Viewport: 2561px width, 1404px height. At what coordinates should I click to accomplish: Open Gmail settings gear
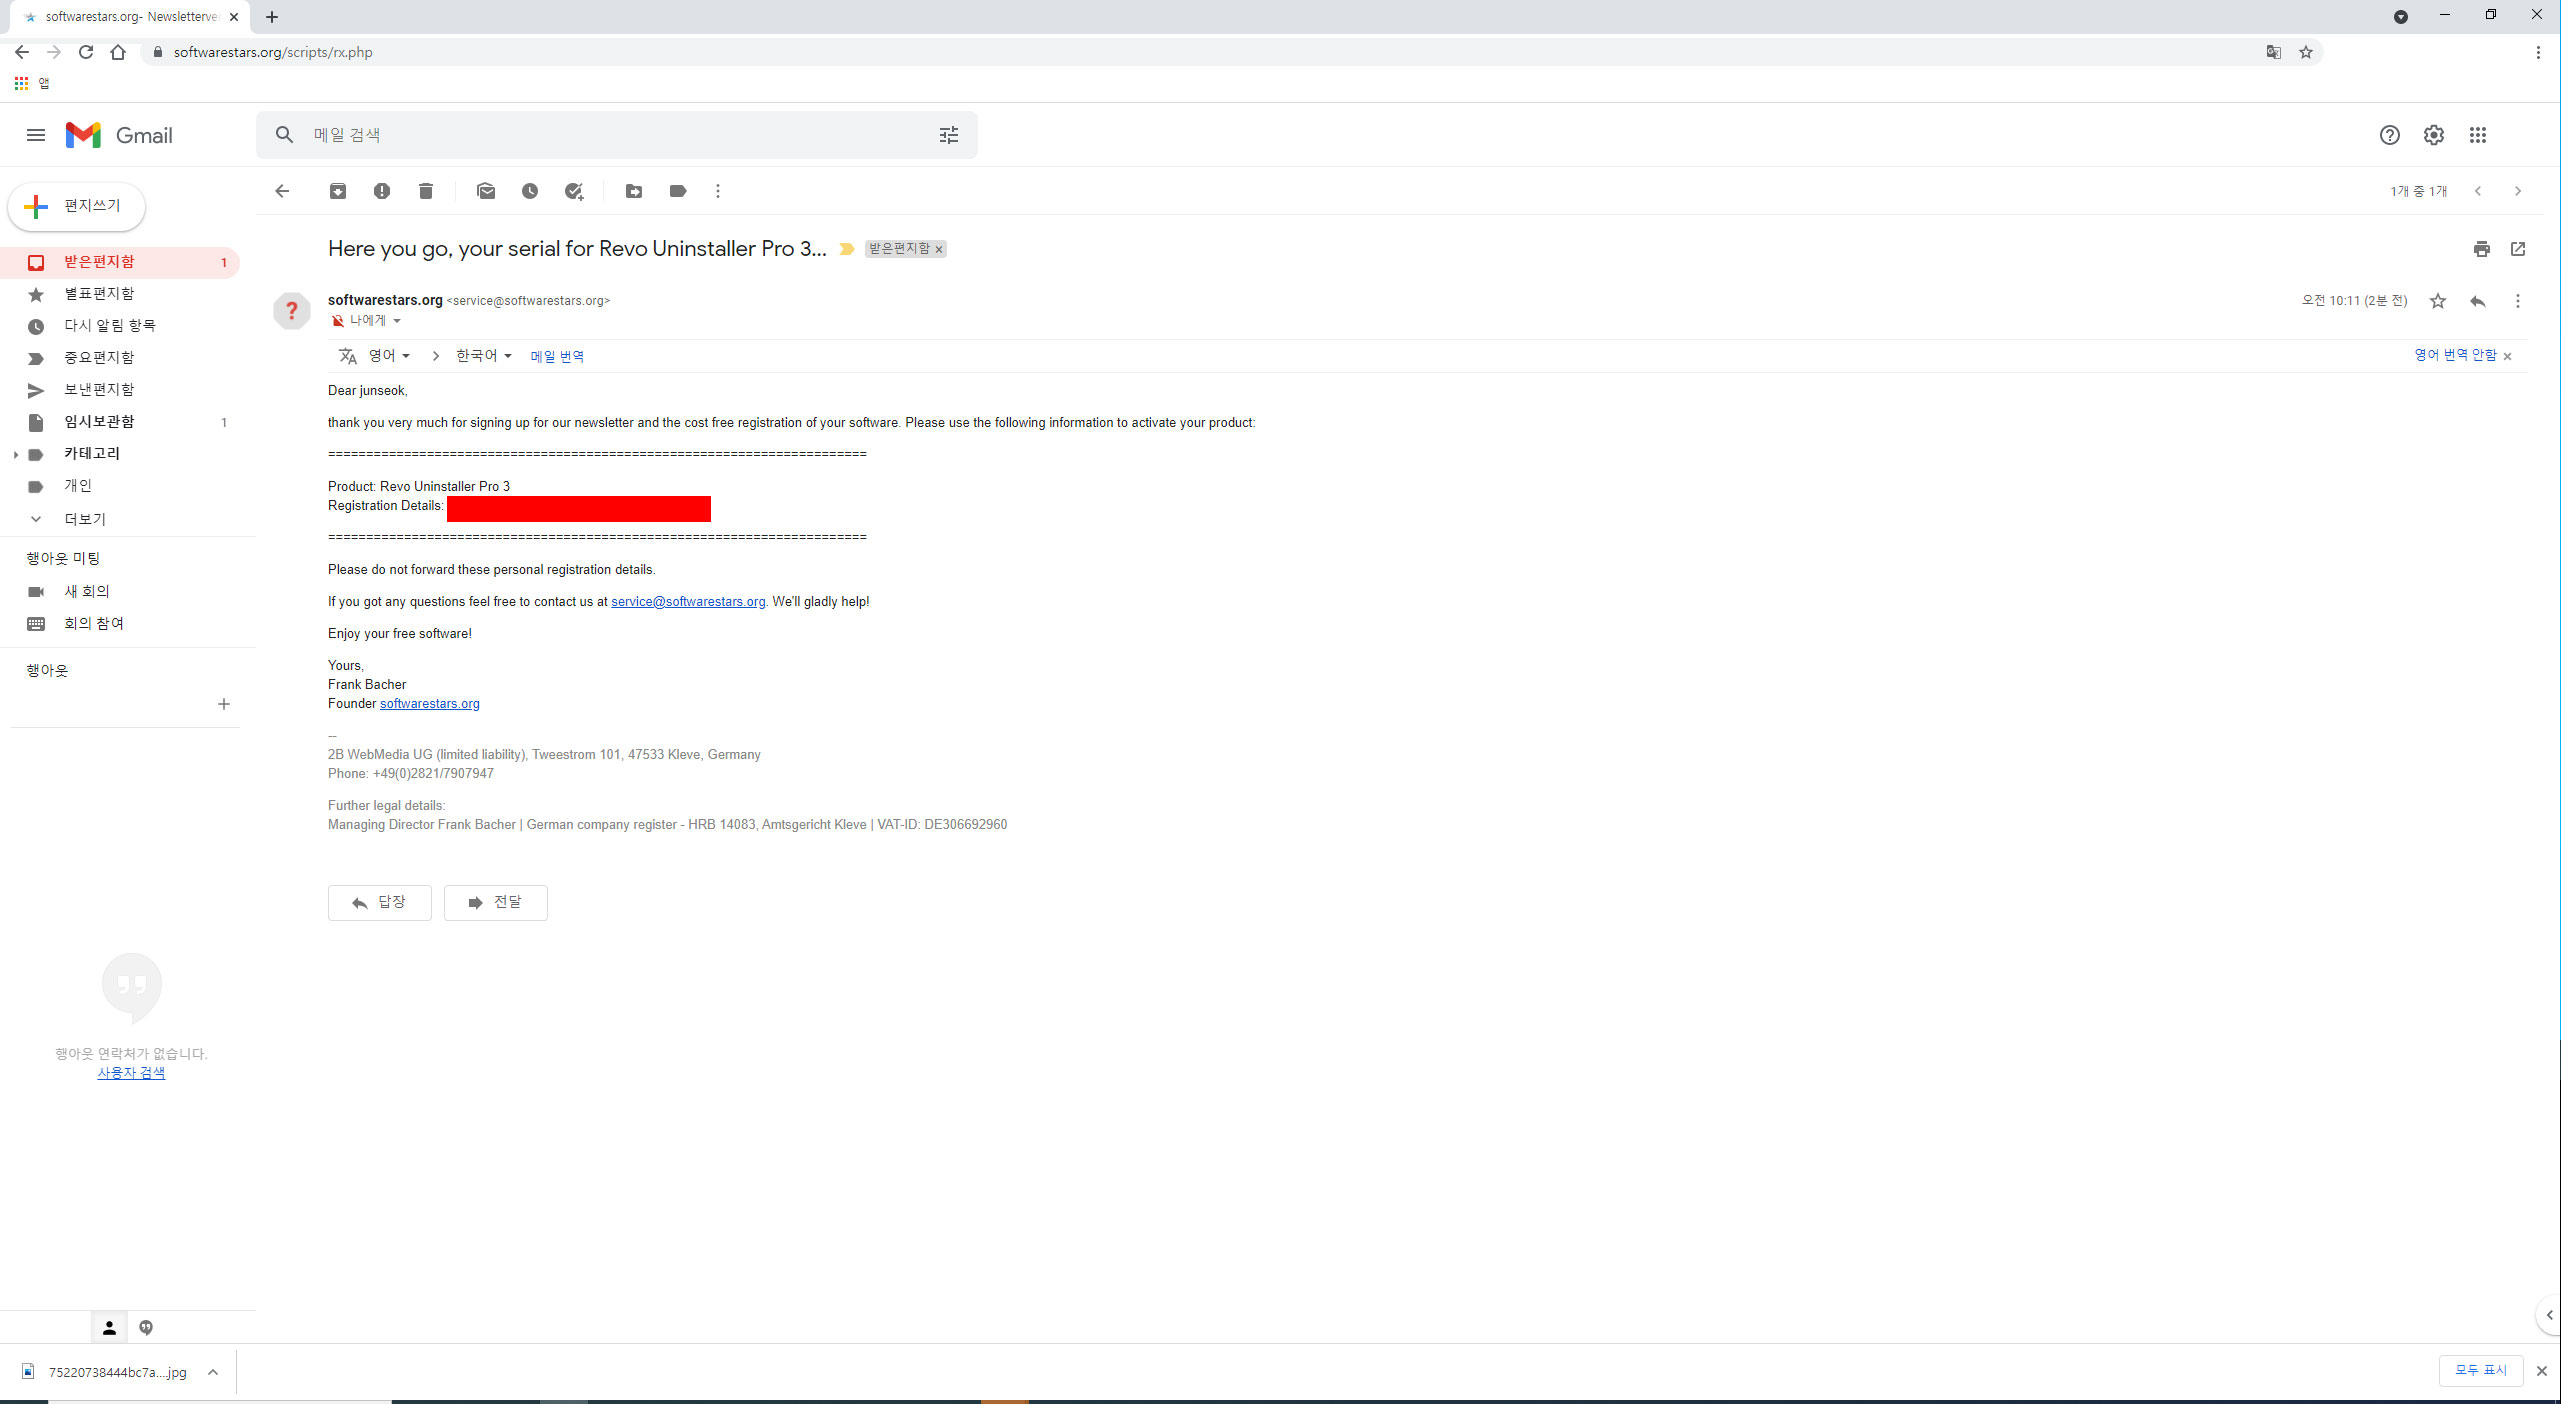pyautogui.click(x=2433, y=135)
